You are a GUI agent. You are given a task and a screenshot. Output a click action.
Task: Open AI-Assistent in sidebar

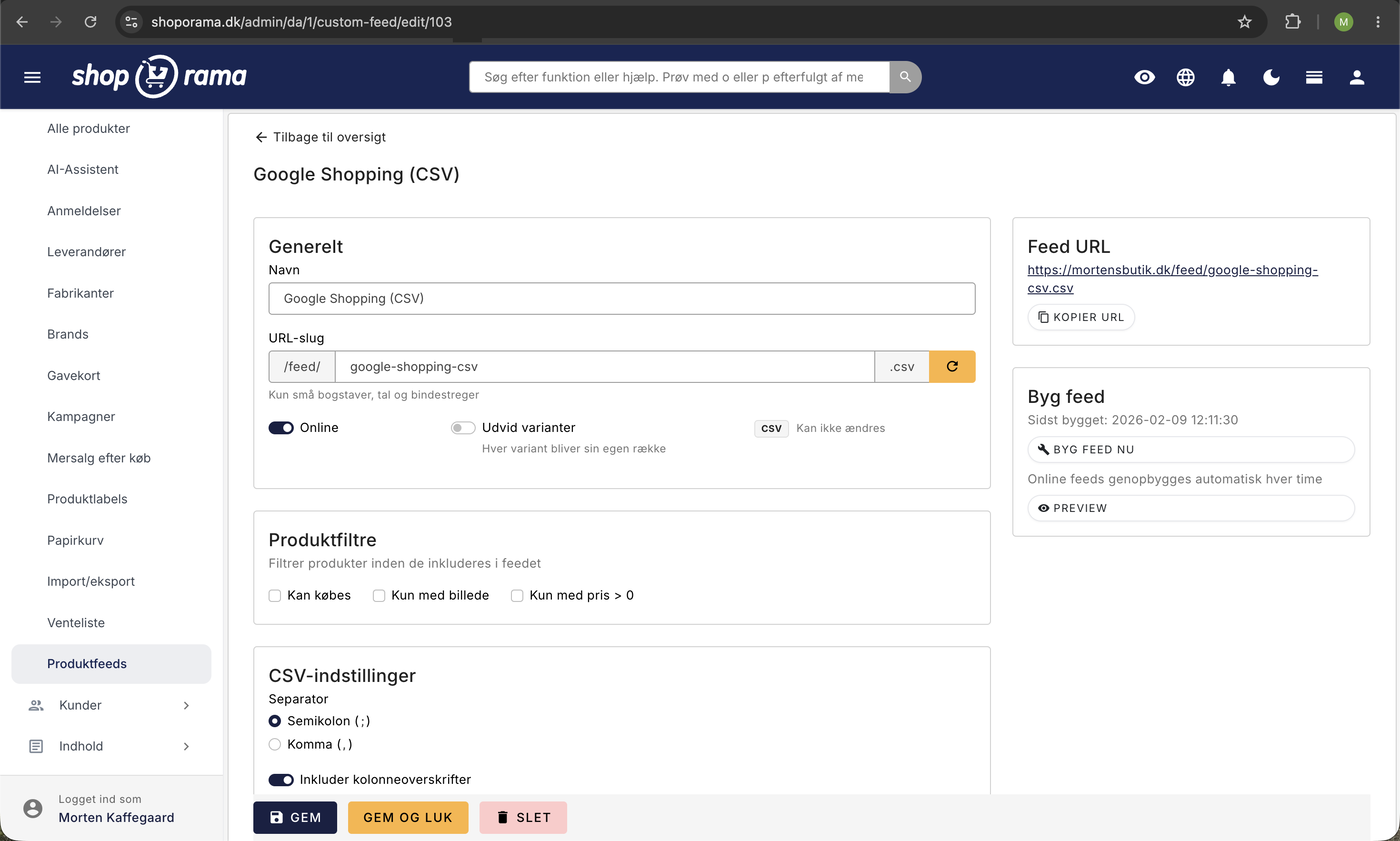[x=83, y=169]
